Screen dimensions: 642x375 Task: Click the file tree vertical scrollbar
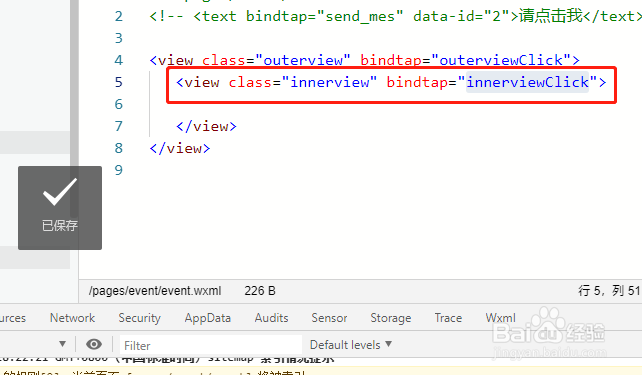coord(74,108)
